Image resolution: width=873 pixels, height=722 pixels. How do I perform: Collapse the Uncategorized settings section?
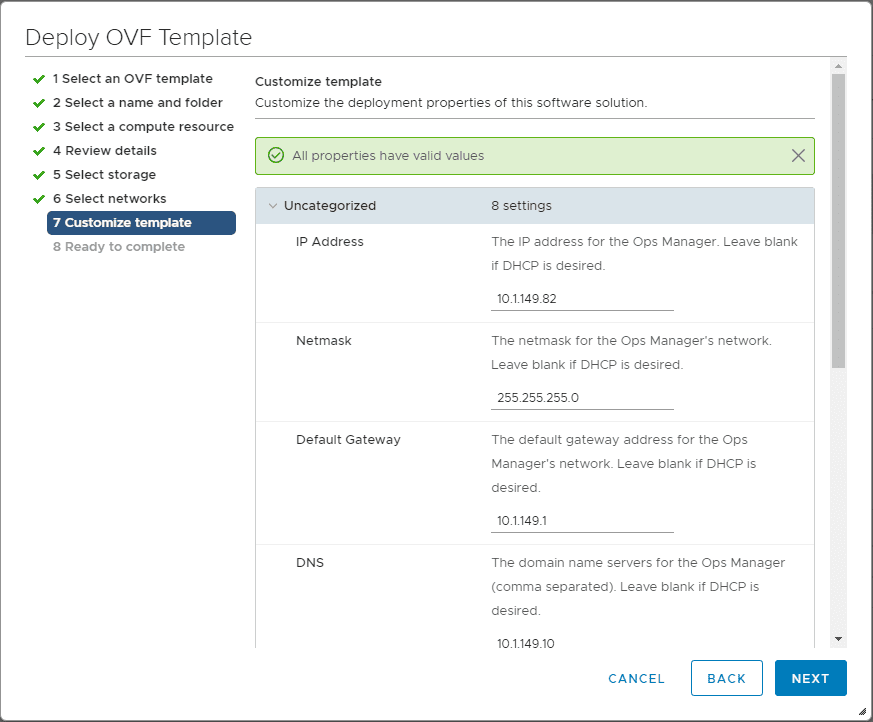(x=272, y=206)
